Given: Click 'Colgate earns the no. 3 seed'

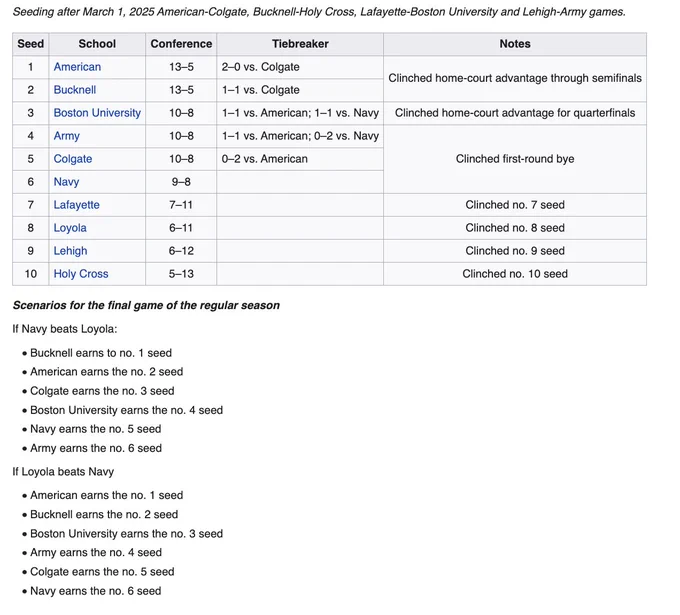Looking at the screenshot, I should coord(102,391).
